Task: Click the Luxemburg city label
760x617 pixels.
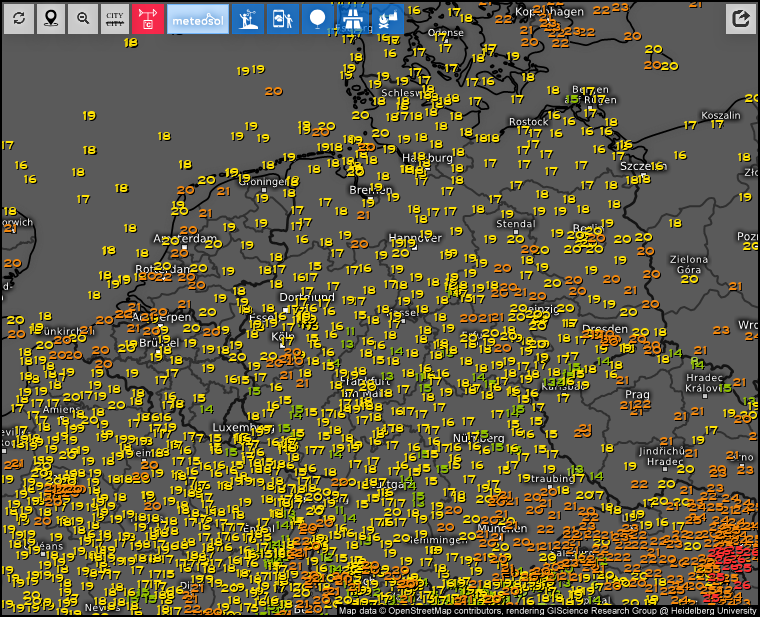Action: [x=242, y=427]
